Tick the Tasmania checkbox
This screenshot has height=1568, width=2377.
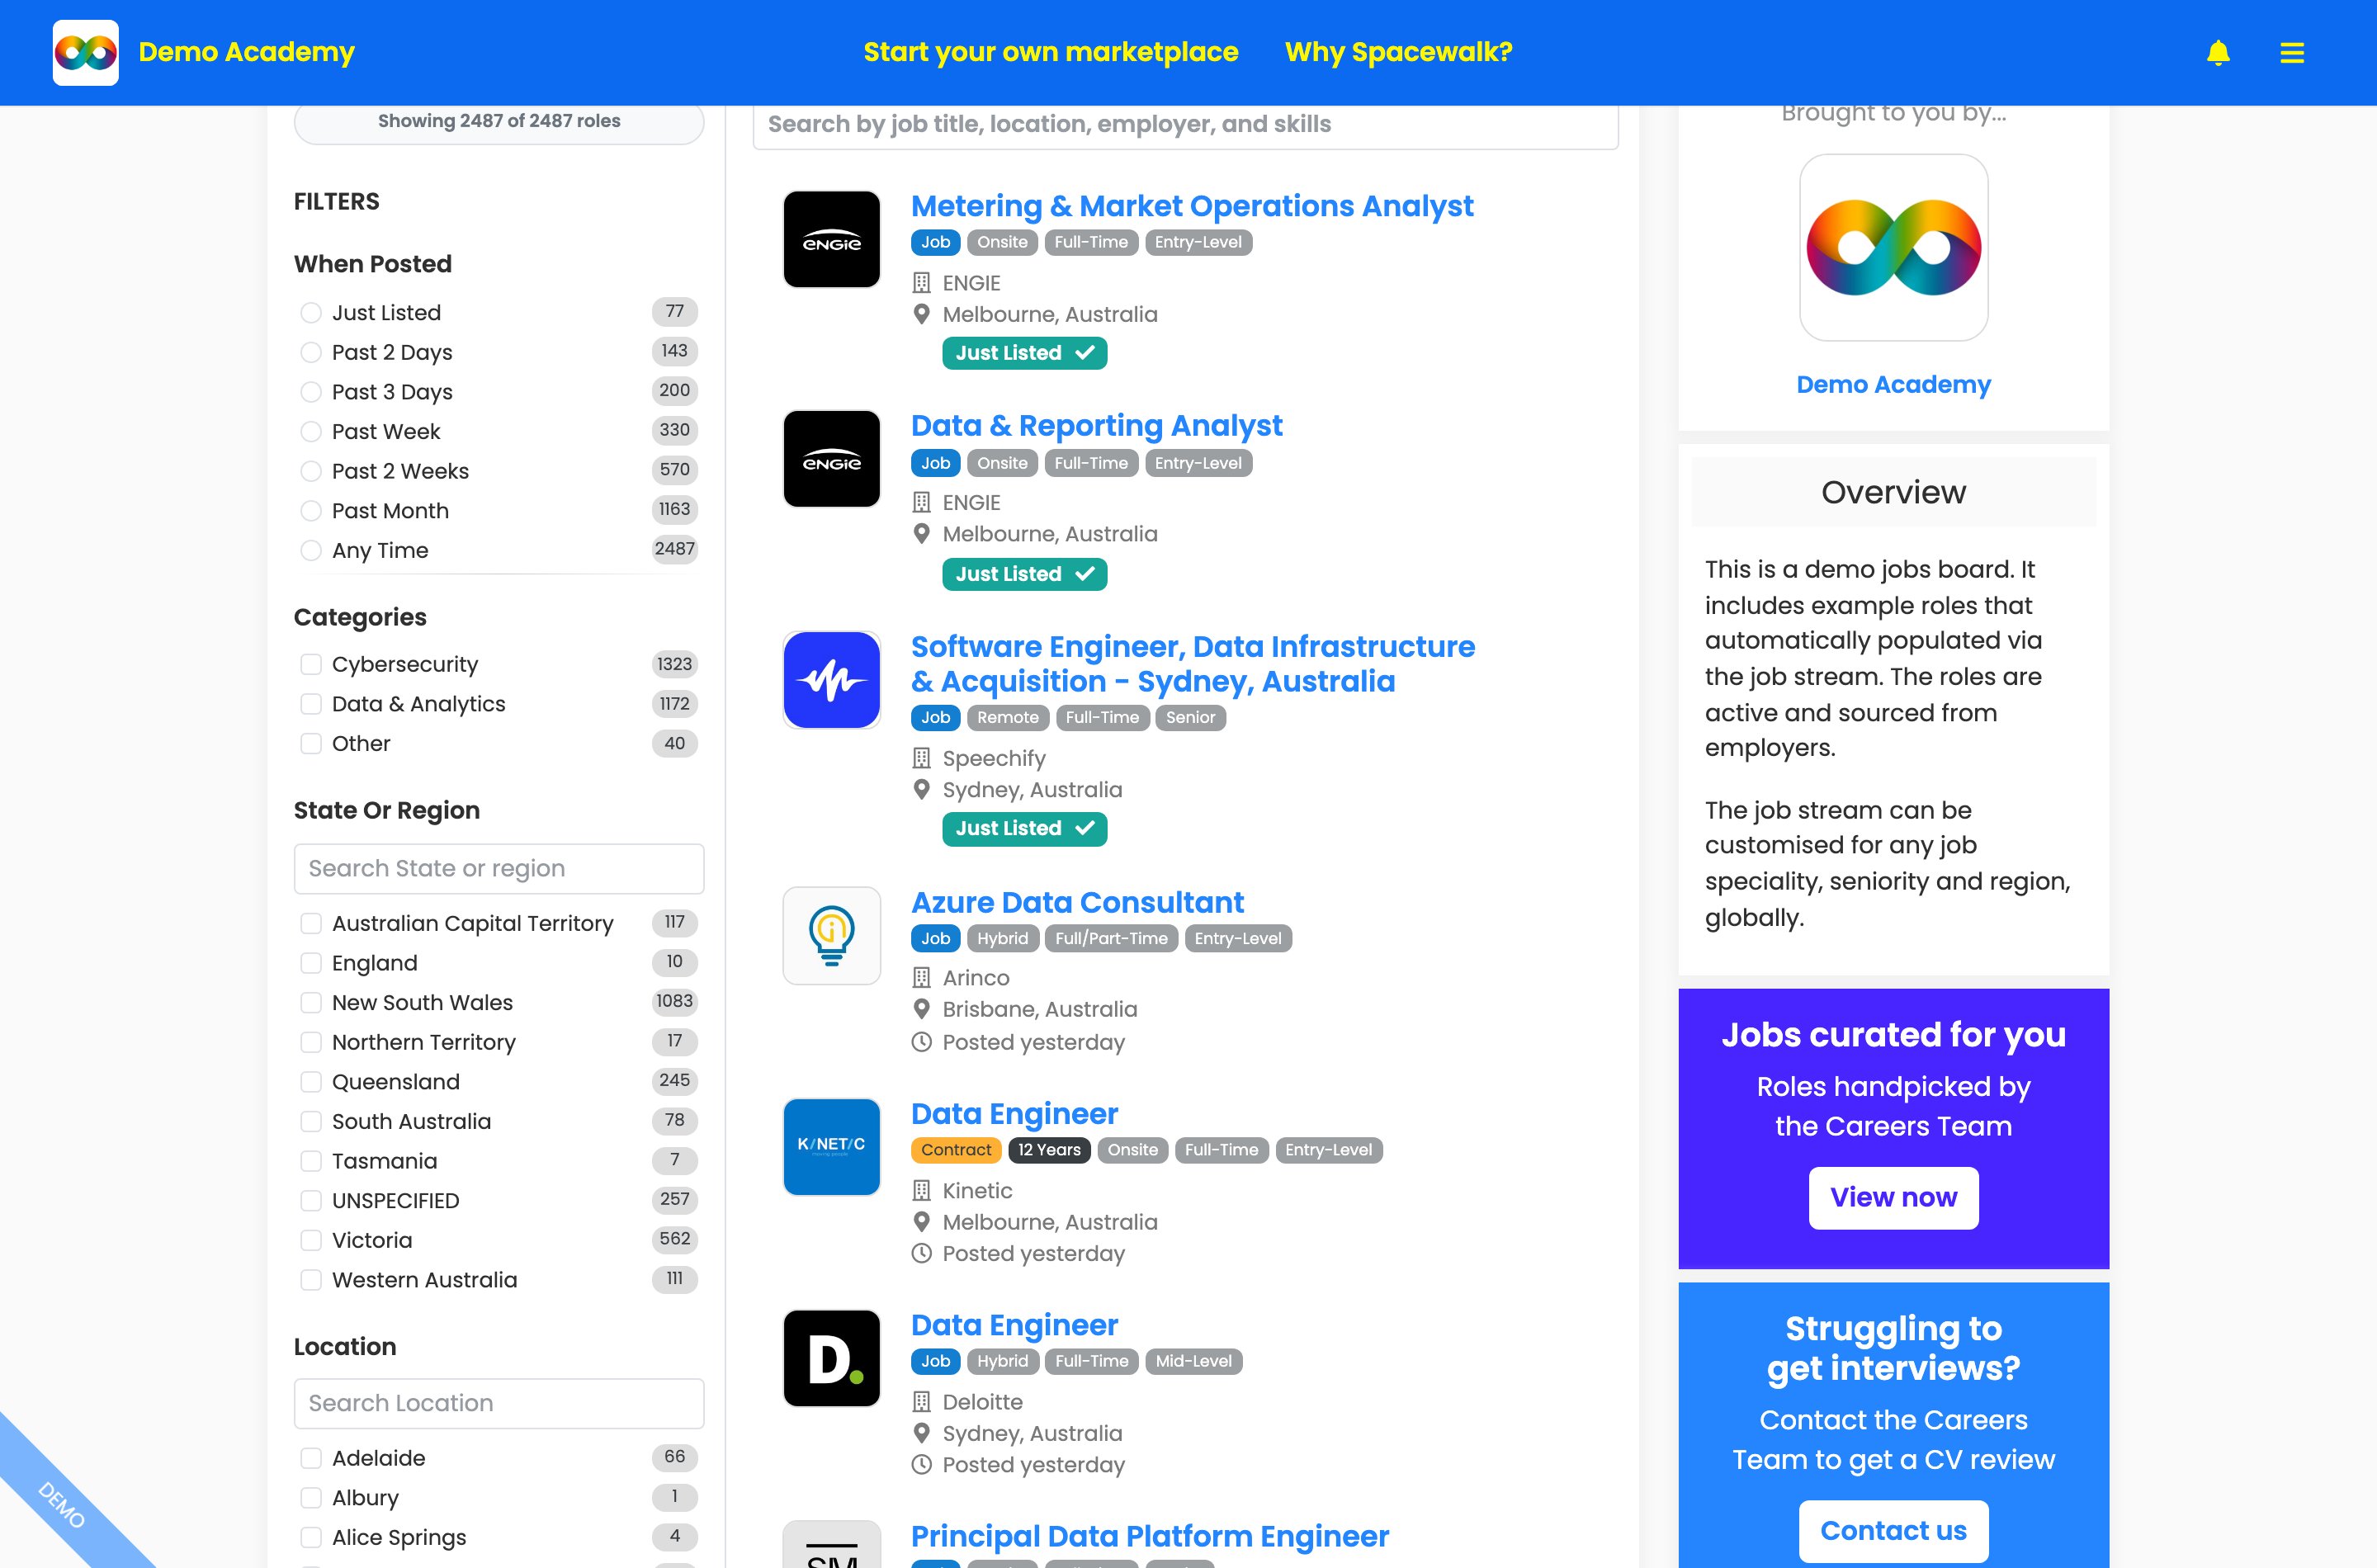311,1161
